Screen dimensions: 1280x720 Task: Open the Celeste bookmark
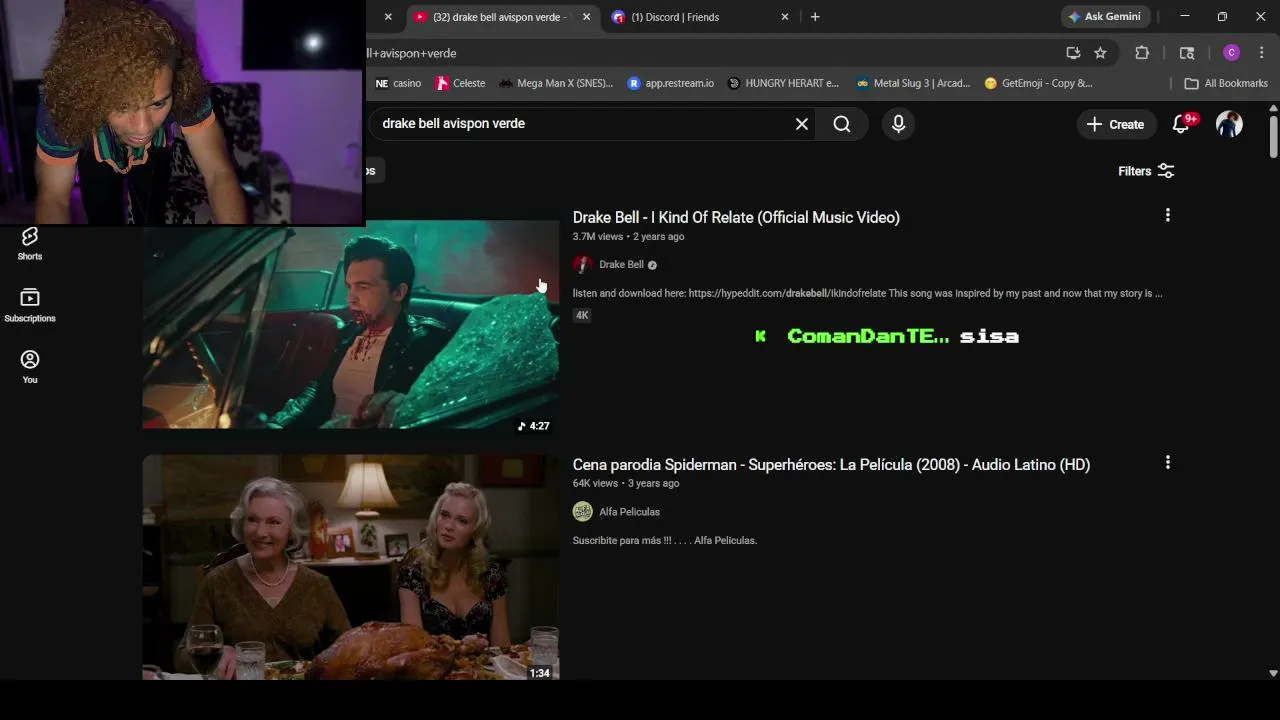461,83
